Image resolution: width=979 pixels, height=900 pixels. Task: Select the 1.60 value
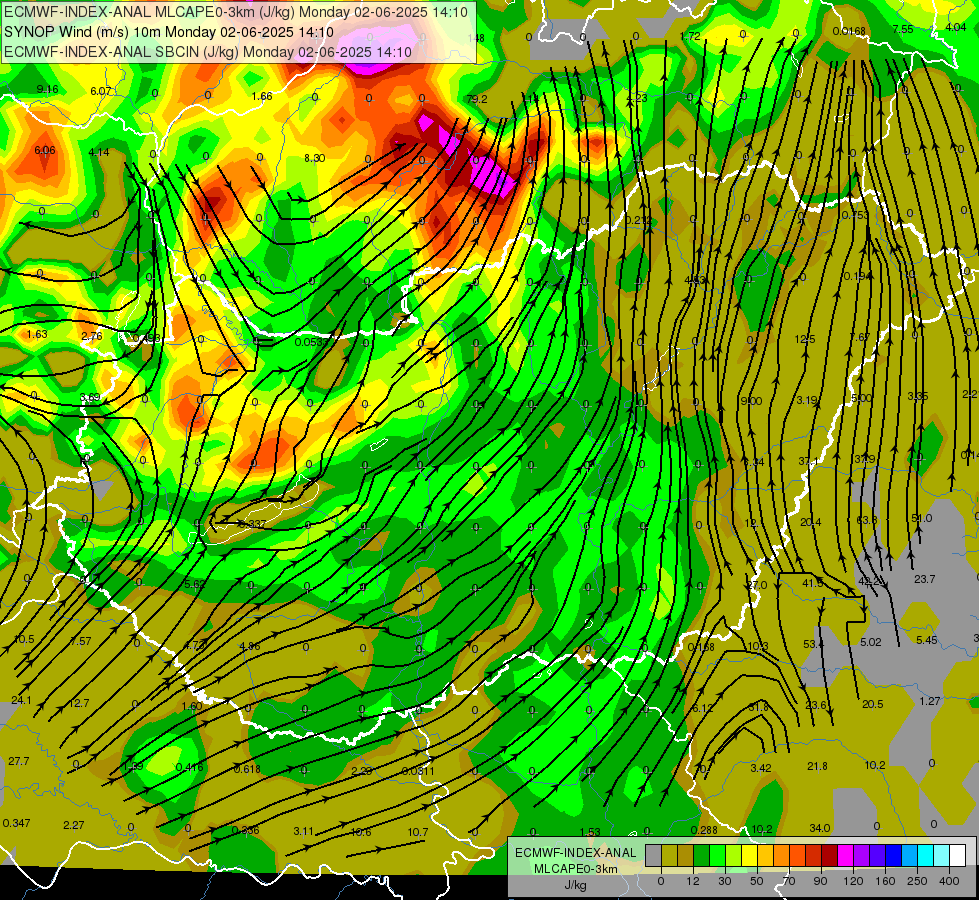(x=192, y=706)
